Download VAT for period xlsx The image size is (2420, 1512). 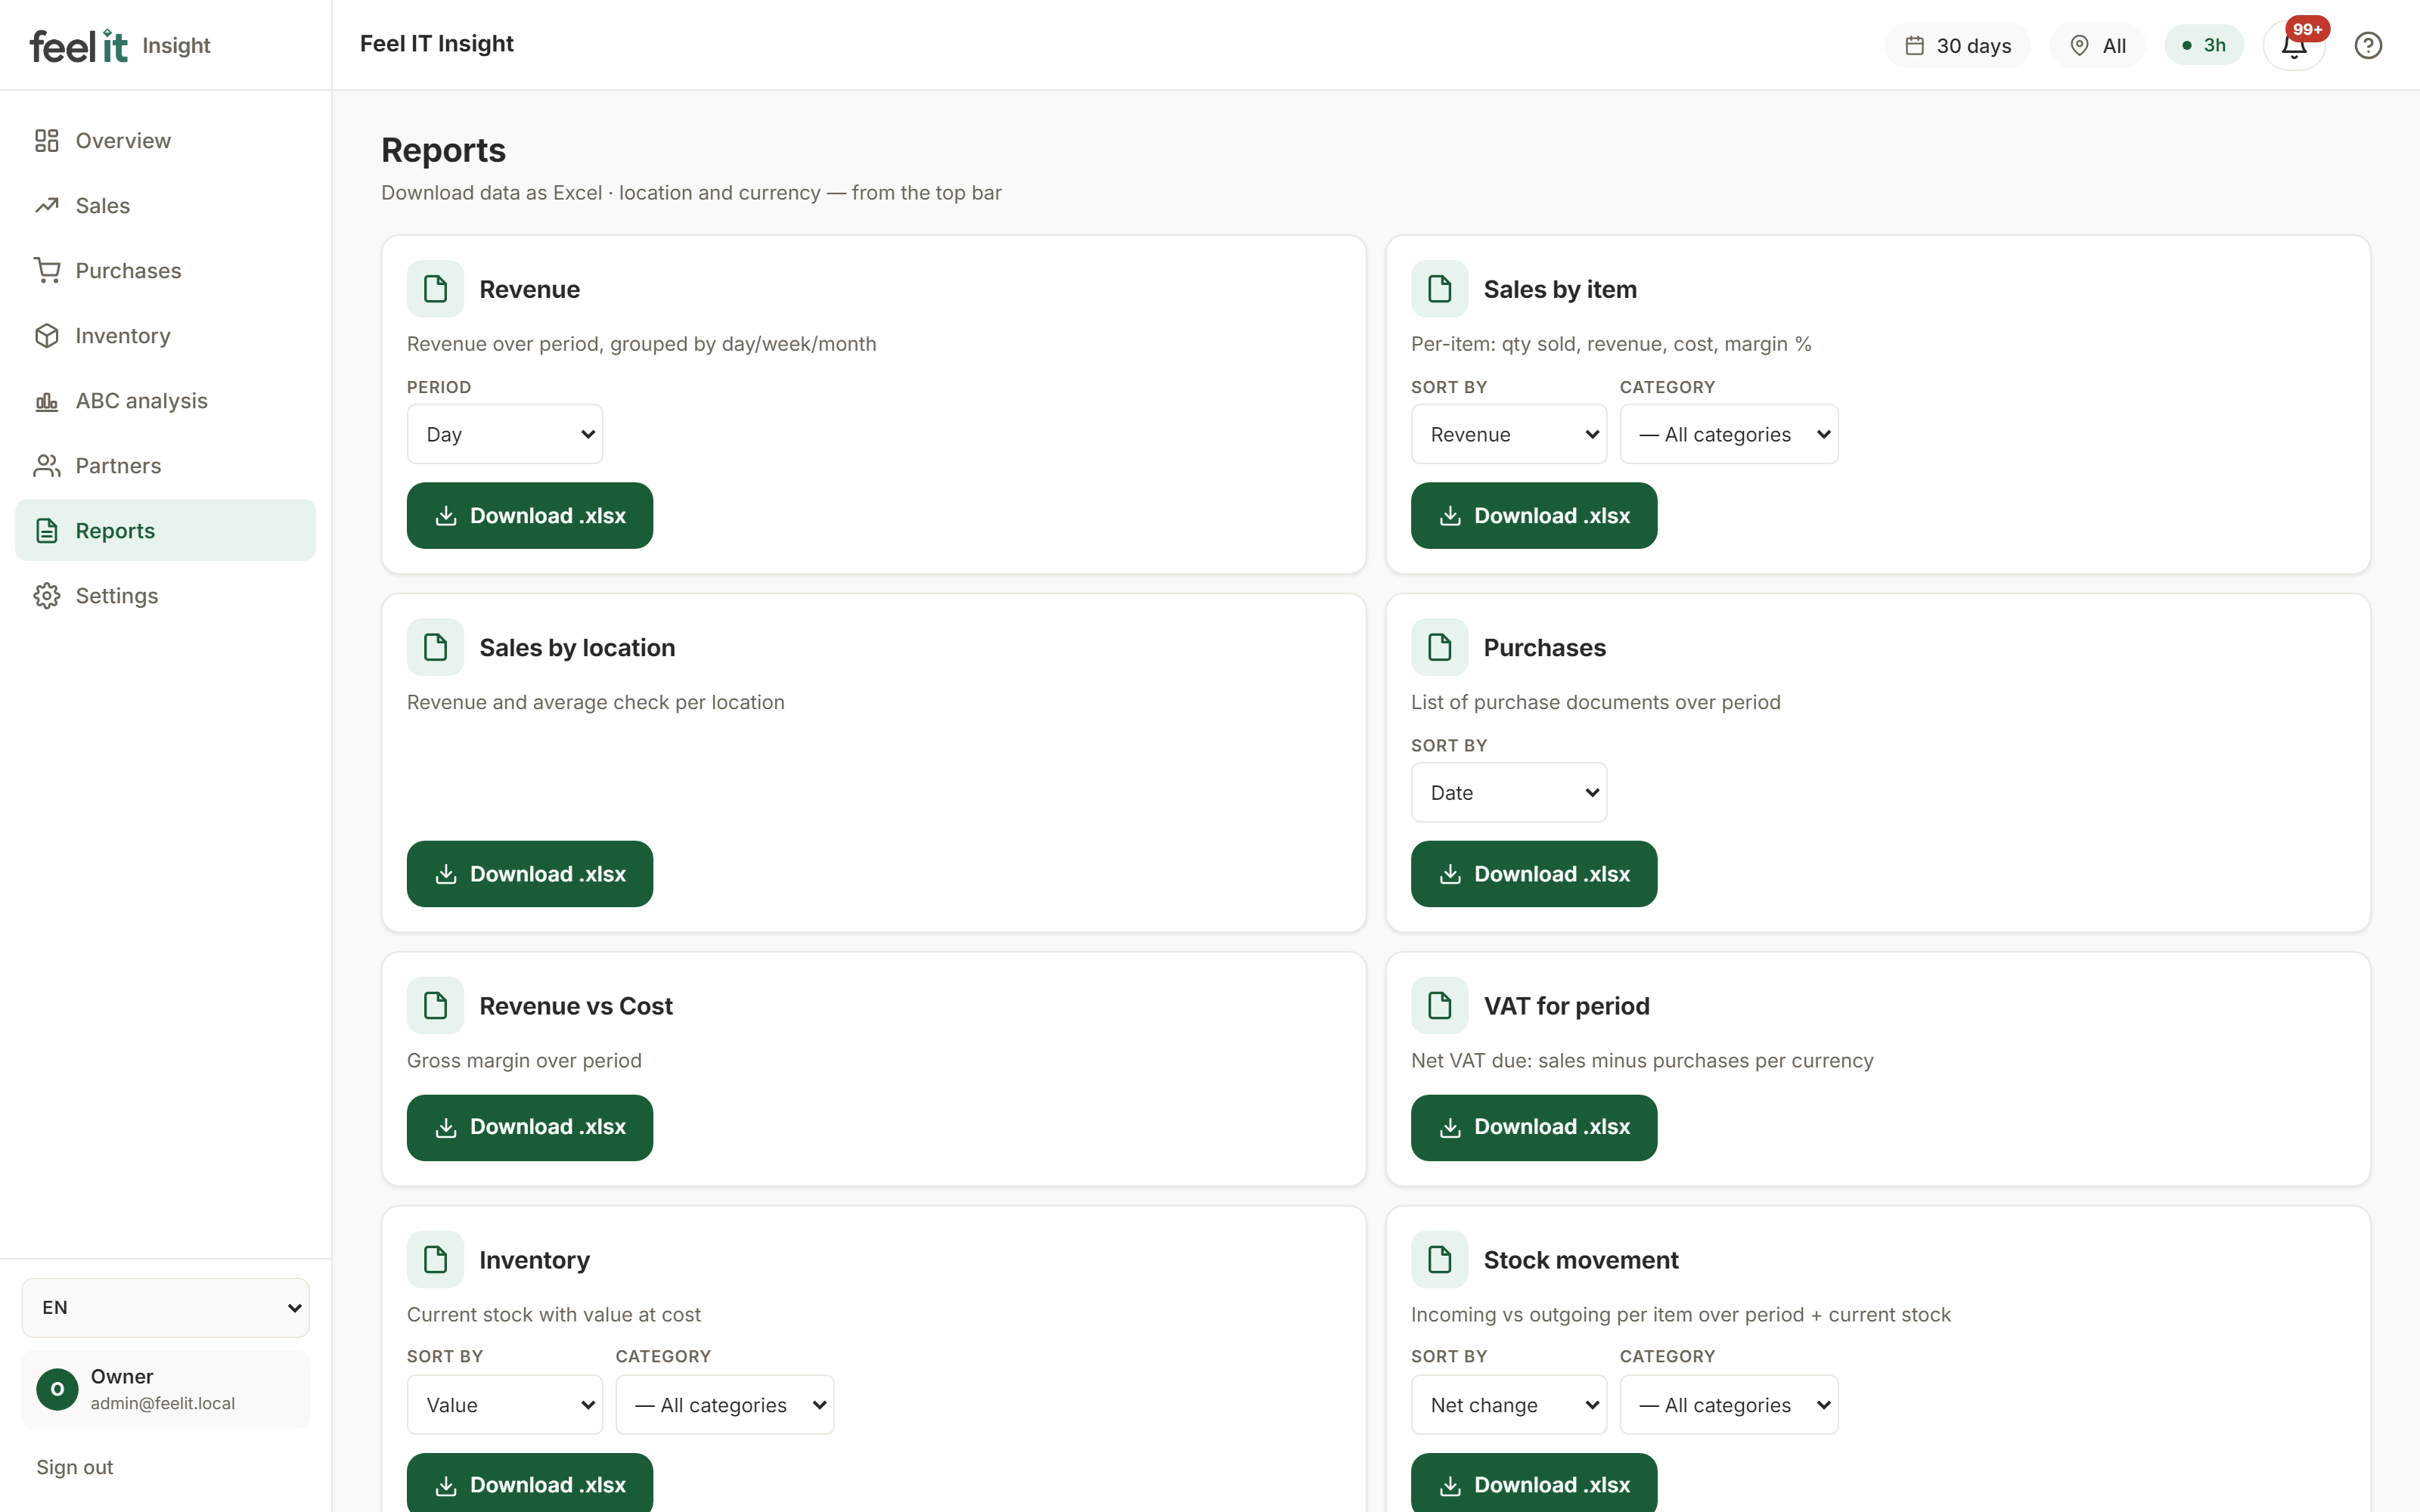coord(1534,1127)
